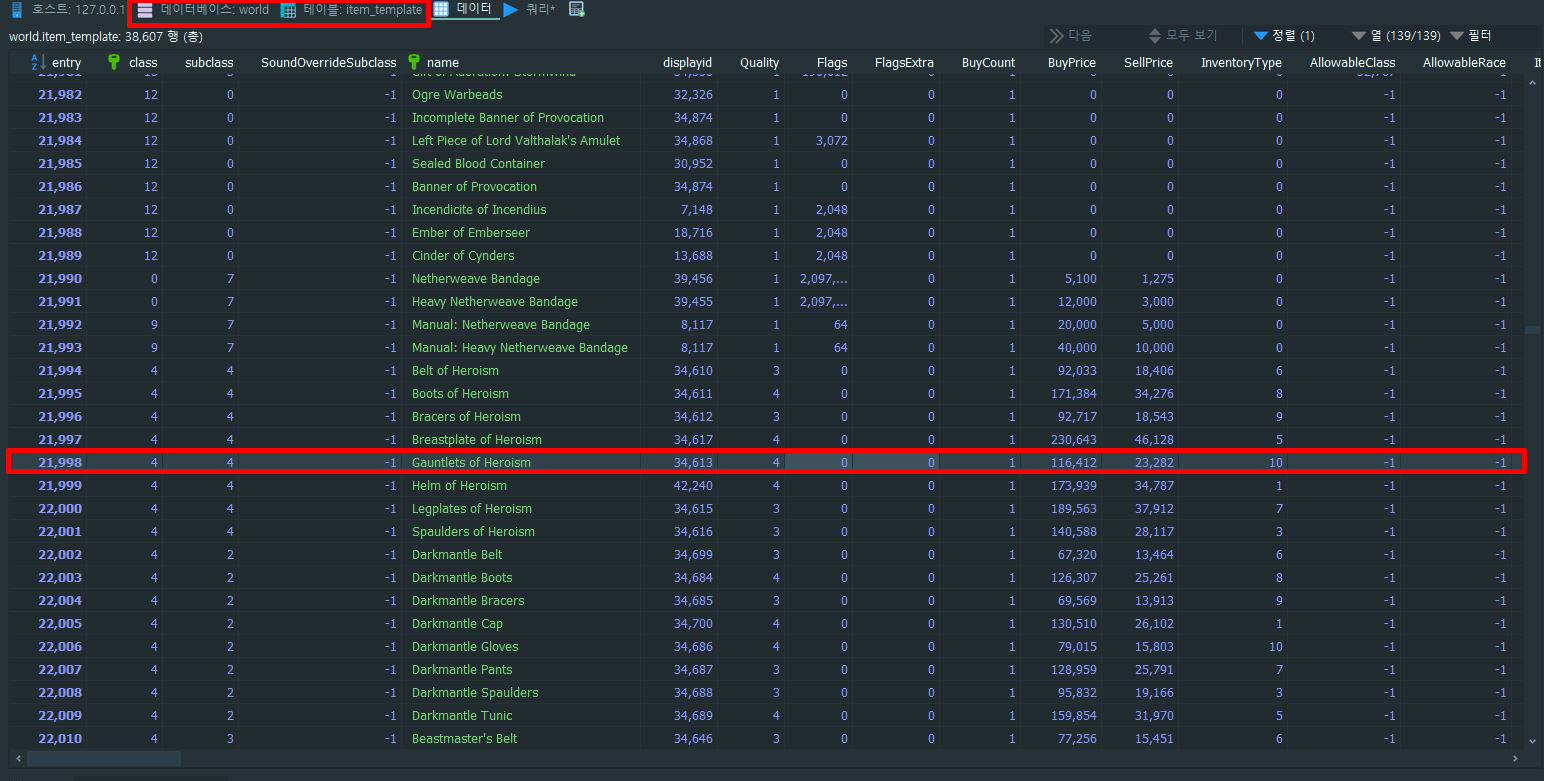Image resolution: width=1544 pixels, height=781 pixels.
Task: Click entry value 21,998
Action: (x=60, y=463)
